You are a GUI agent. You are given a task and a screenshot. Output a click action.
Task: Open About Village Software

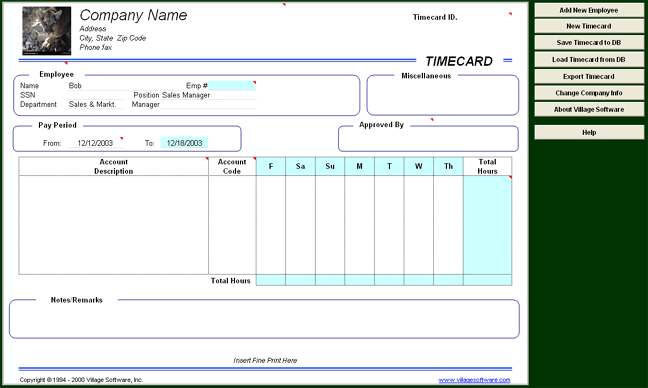pyautogui.click(x=589, y=109)
